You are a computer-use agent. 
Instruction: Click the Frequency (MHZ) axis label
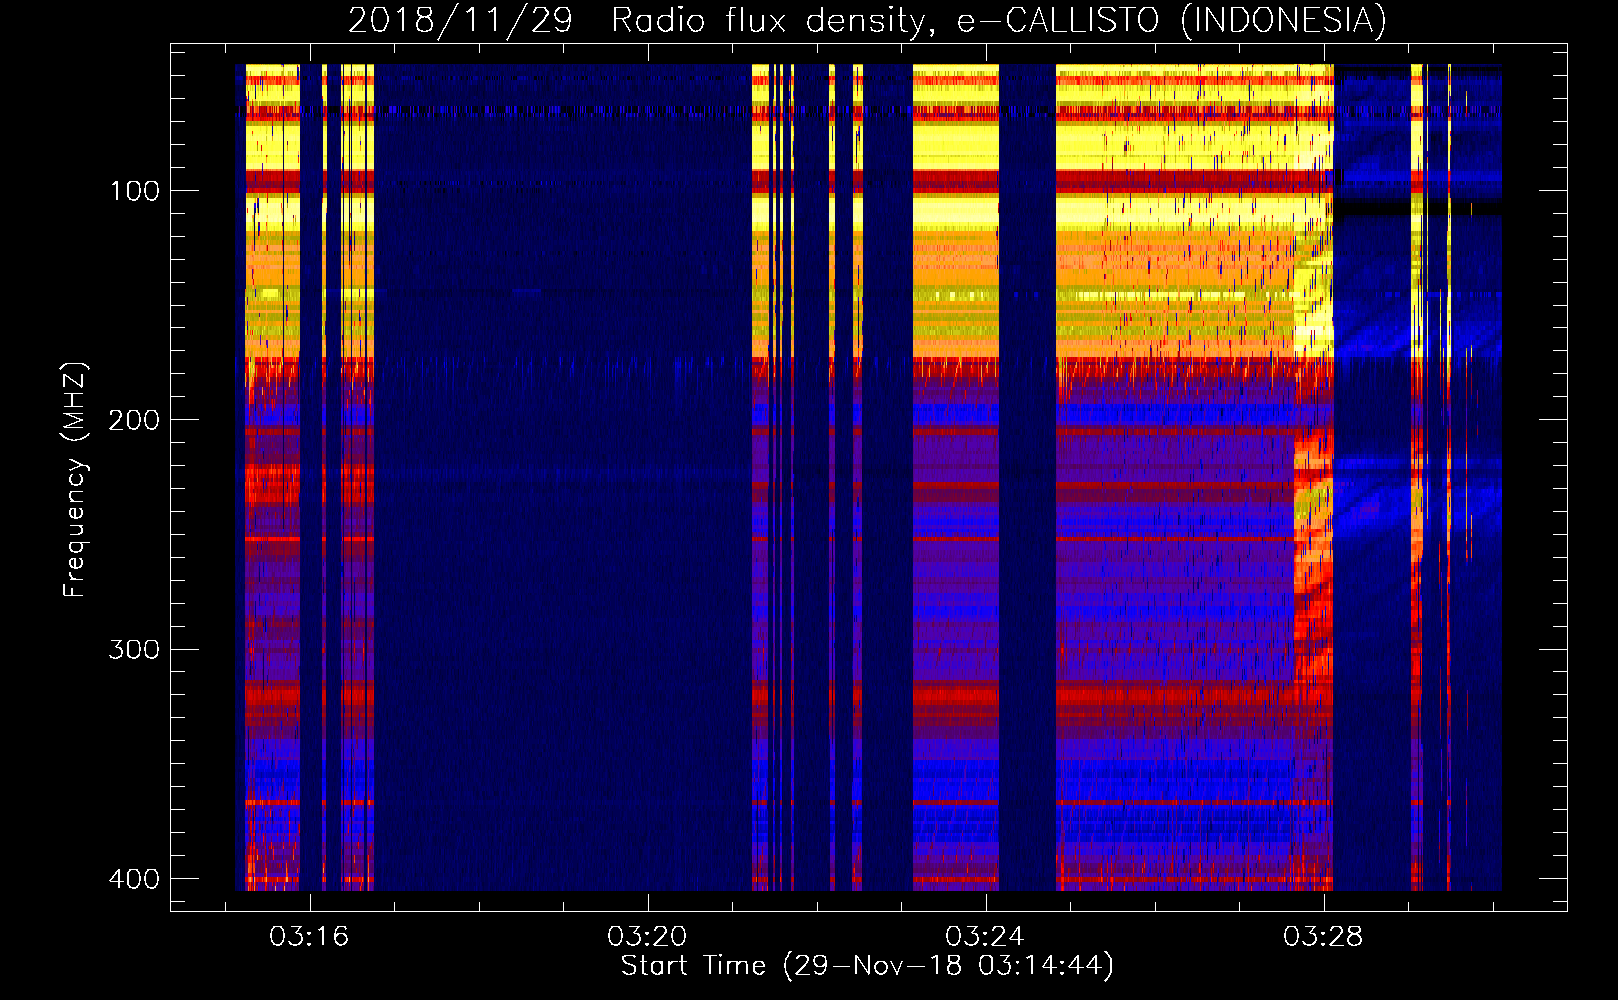tap(75, 480)
